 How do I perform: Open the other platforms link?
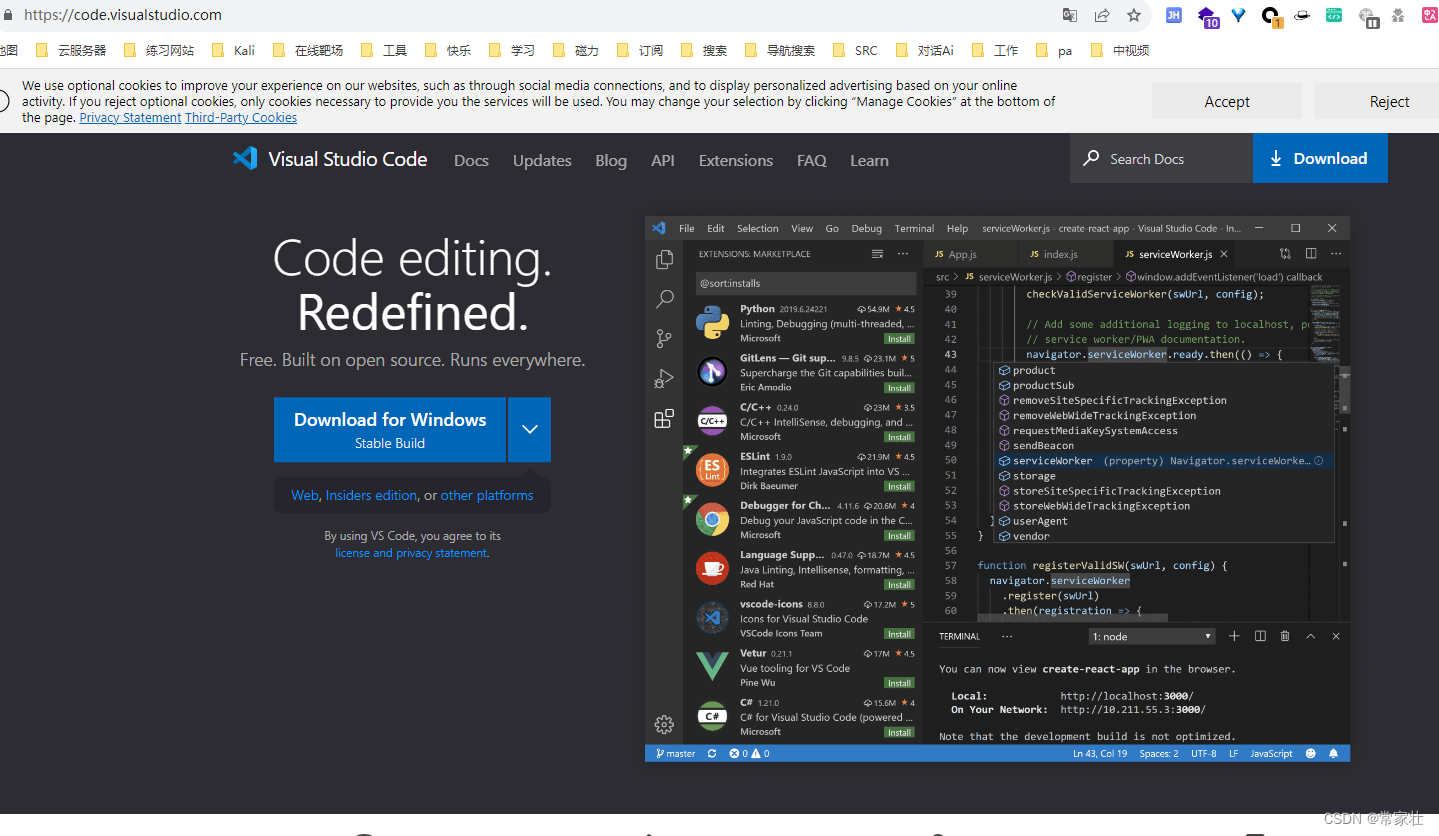[x=487, y=495]
